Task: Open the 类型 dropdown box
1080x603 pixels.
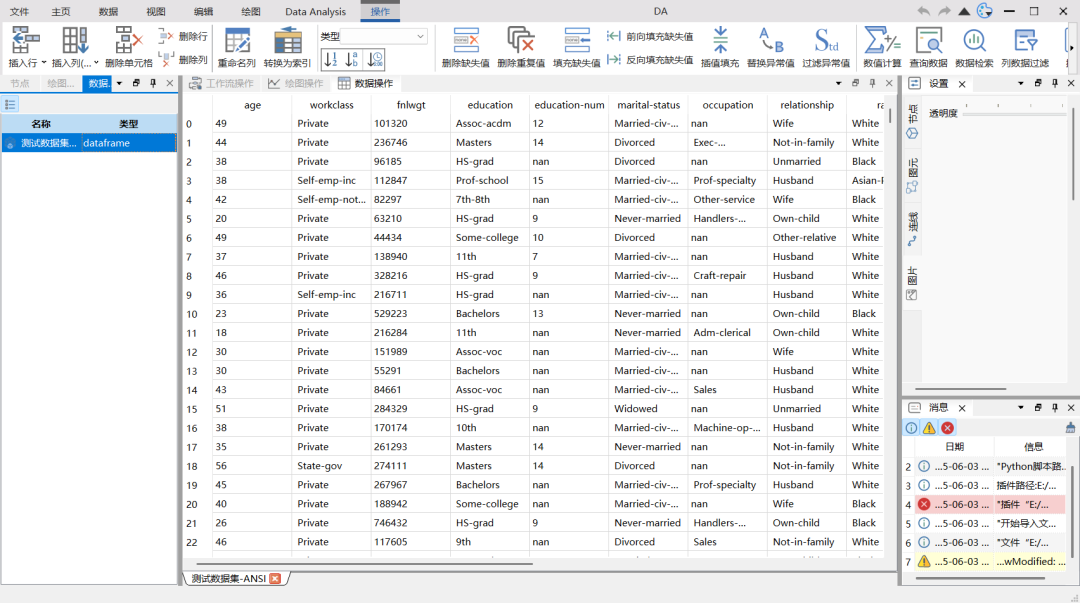Action: (x=384, y=37)
